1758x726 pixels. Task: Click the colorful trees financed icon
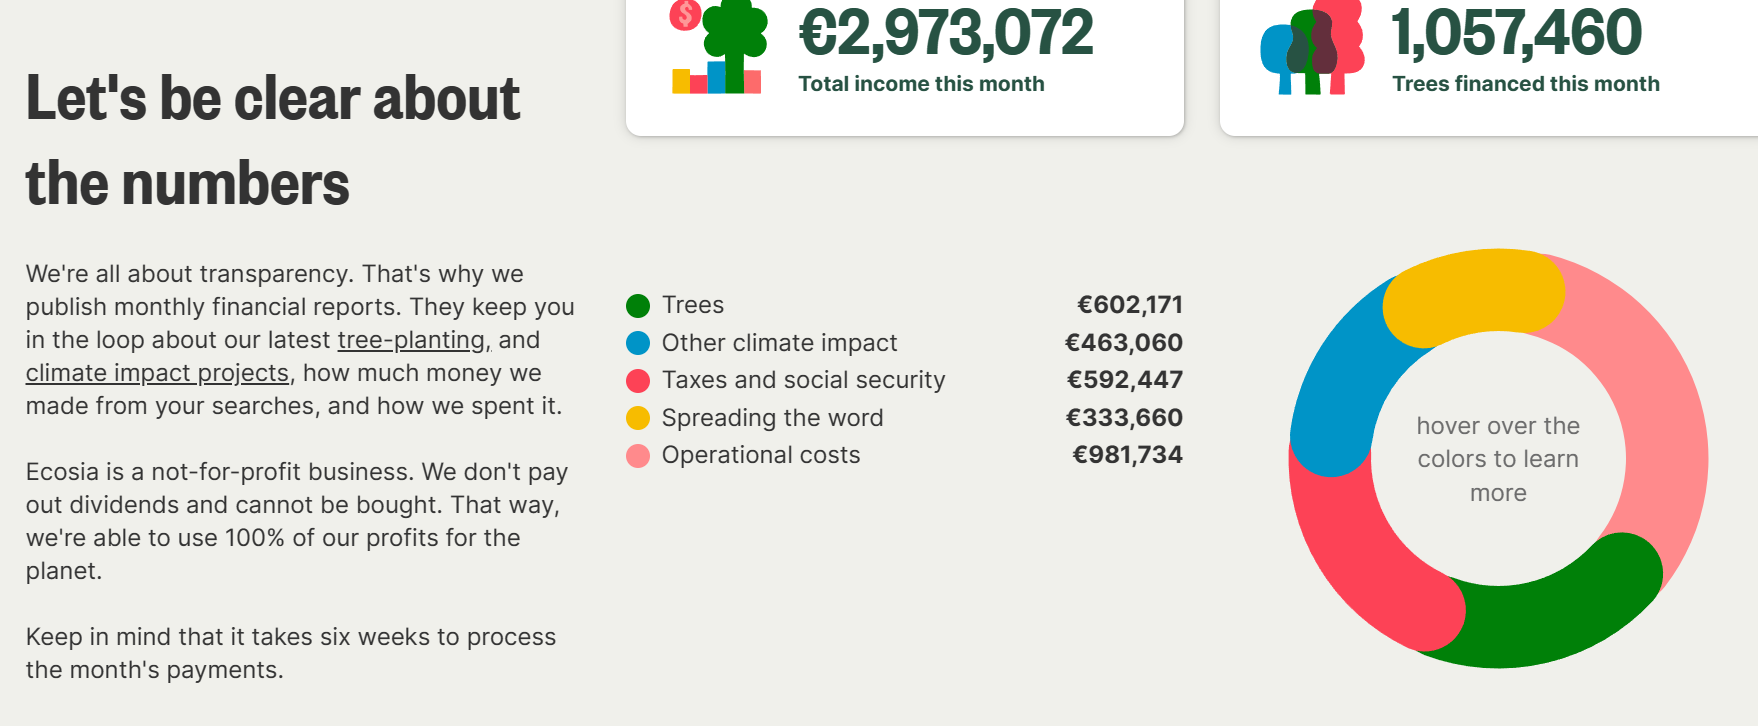[x=1313, y=48]
